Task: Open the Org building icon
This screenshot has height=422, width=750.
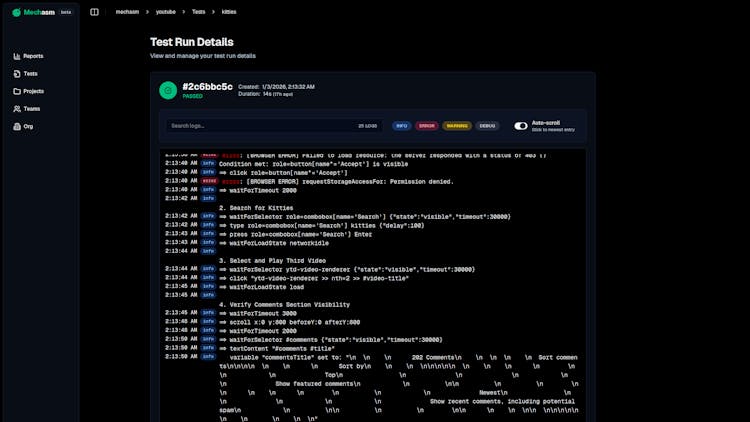Action: point(17,127)
